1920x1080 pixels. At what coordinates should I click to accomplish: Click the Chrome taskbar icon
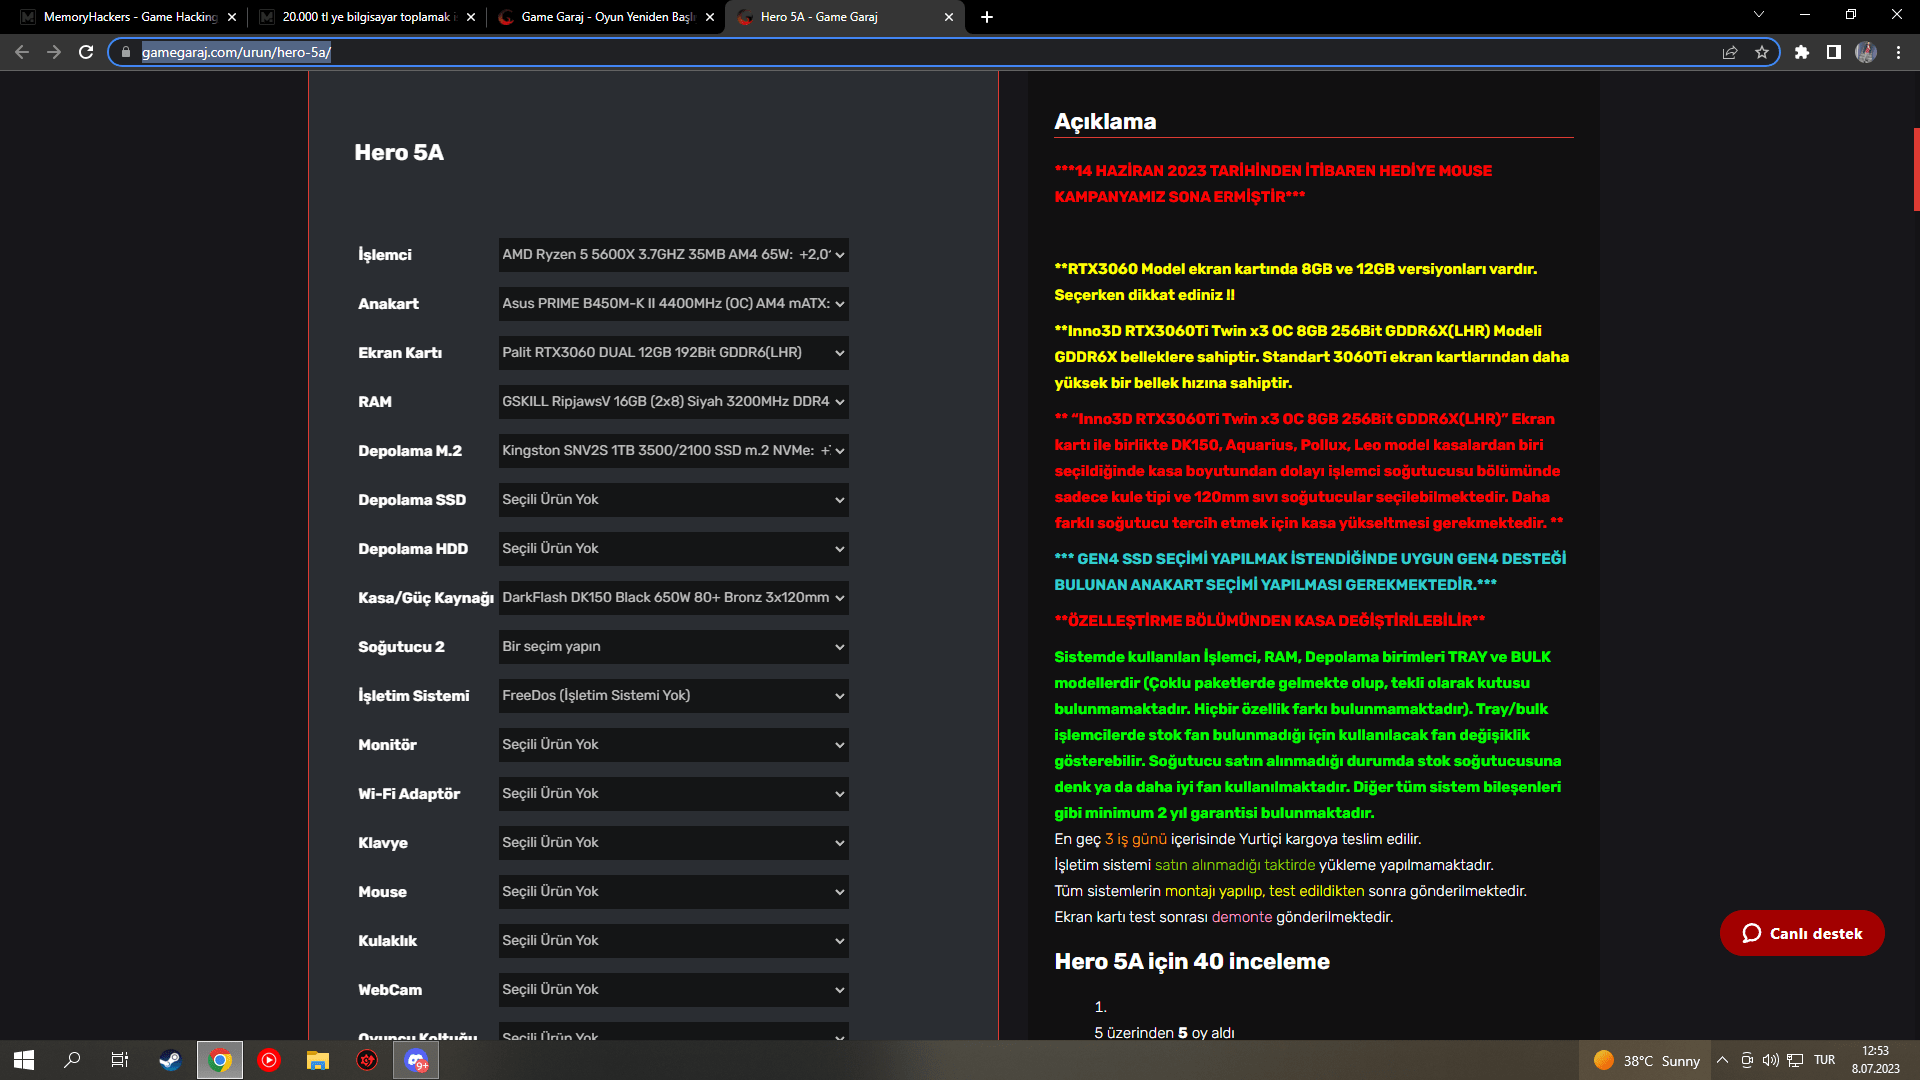tap(220, 1060)
